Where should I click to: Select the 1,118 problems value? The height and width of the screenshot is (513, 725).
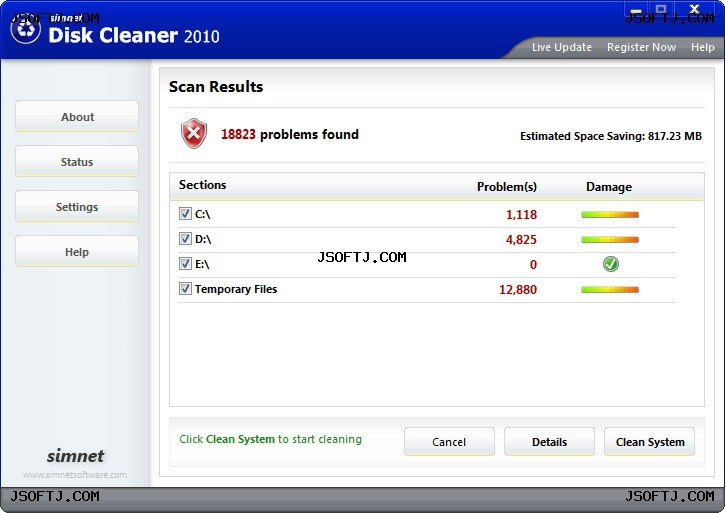[522, 215]
